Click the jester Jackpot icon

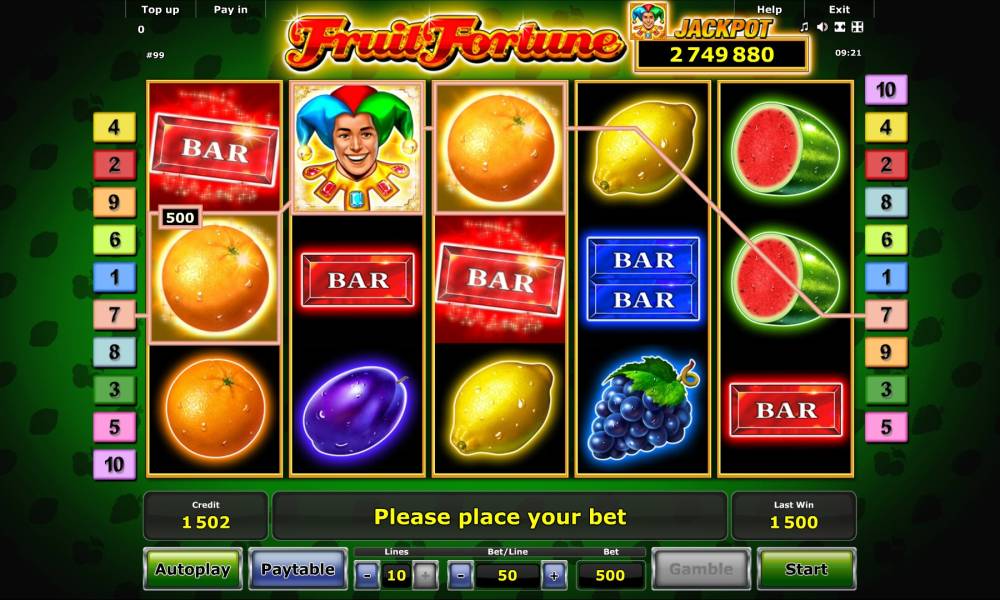point(648,21)
